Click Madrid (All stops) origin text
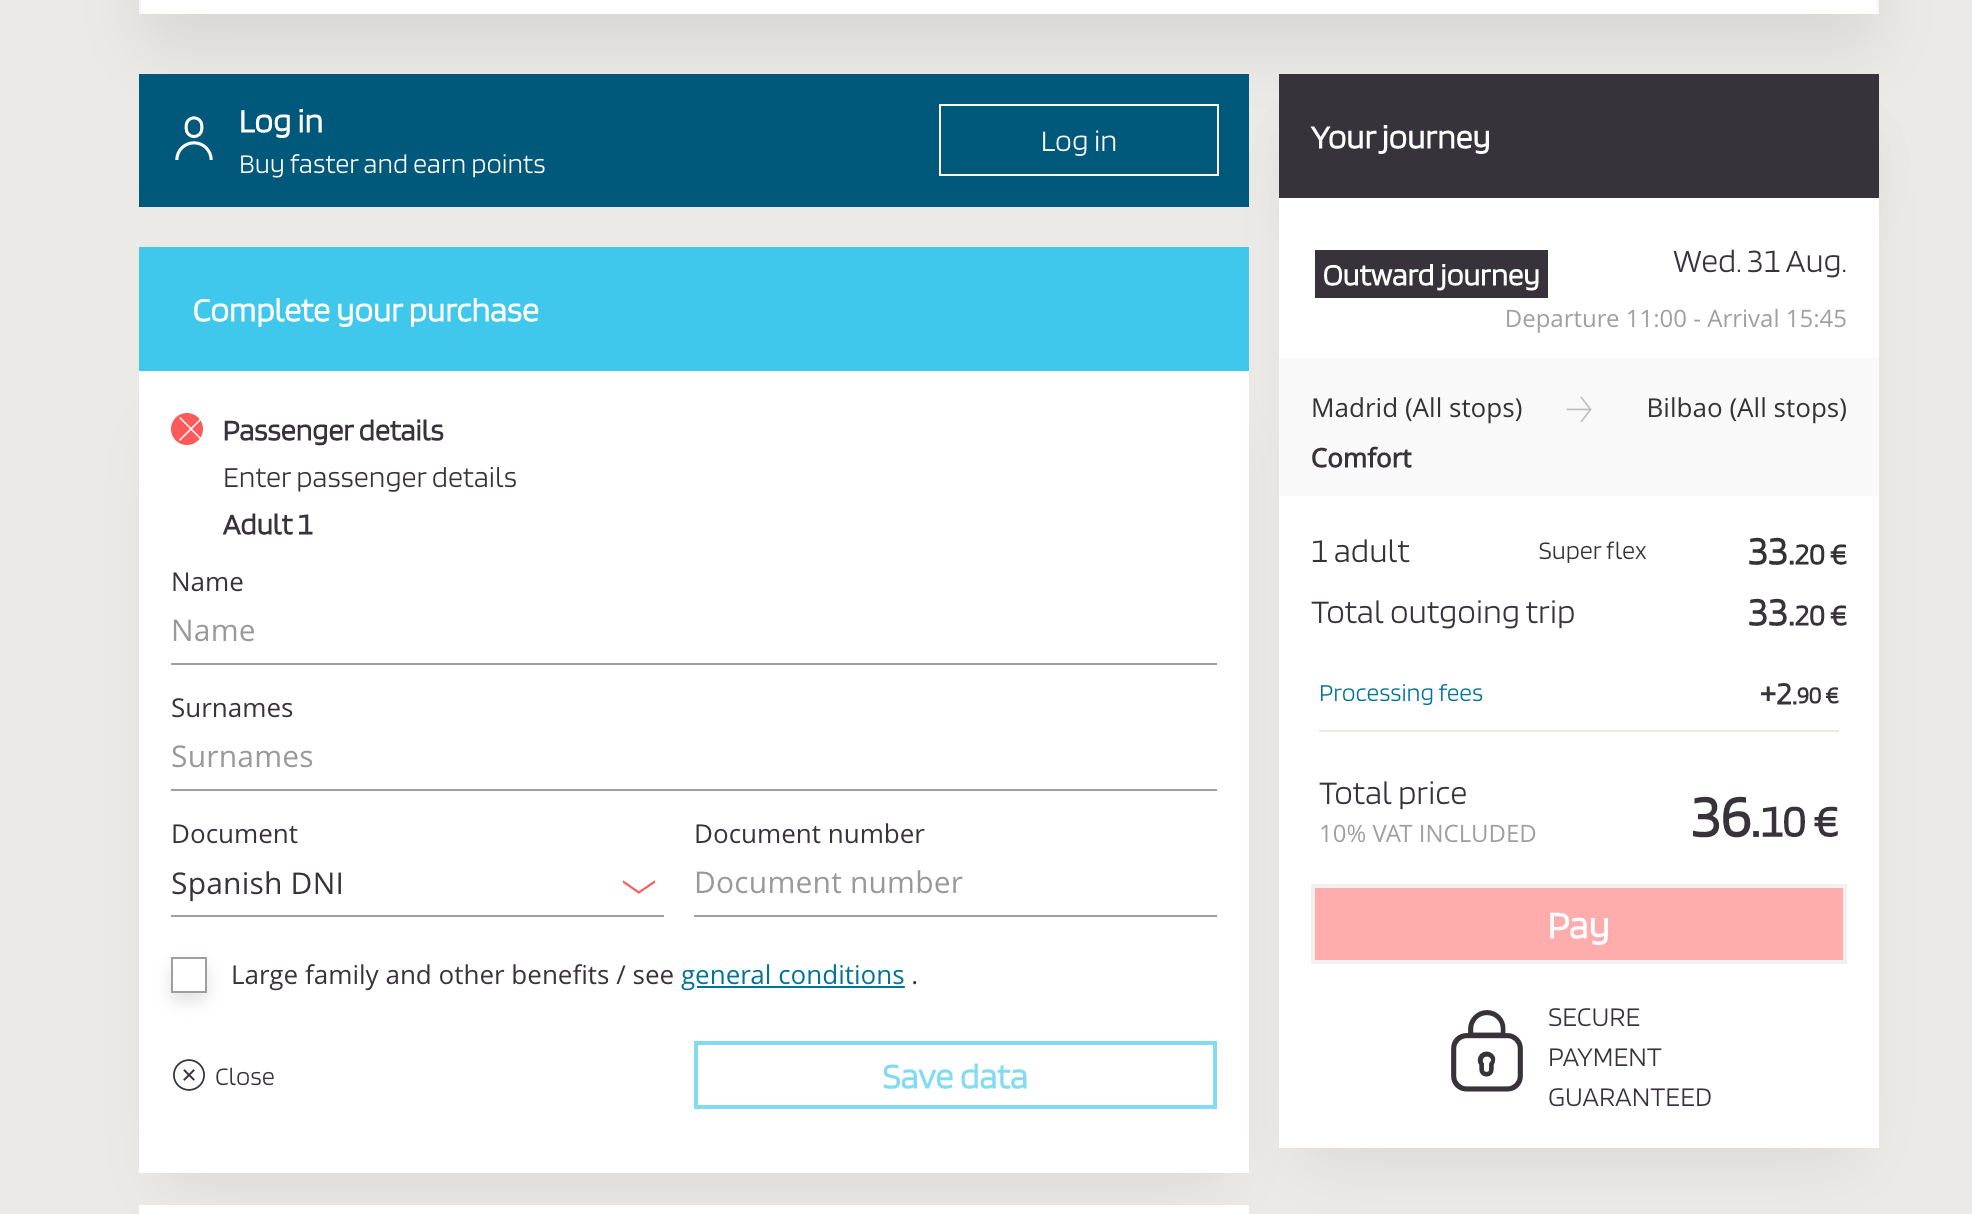The width and height of the screenshot is (1972, 1214). tap(1416, 408)
